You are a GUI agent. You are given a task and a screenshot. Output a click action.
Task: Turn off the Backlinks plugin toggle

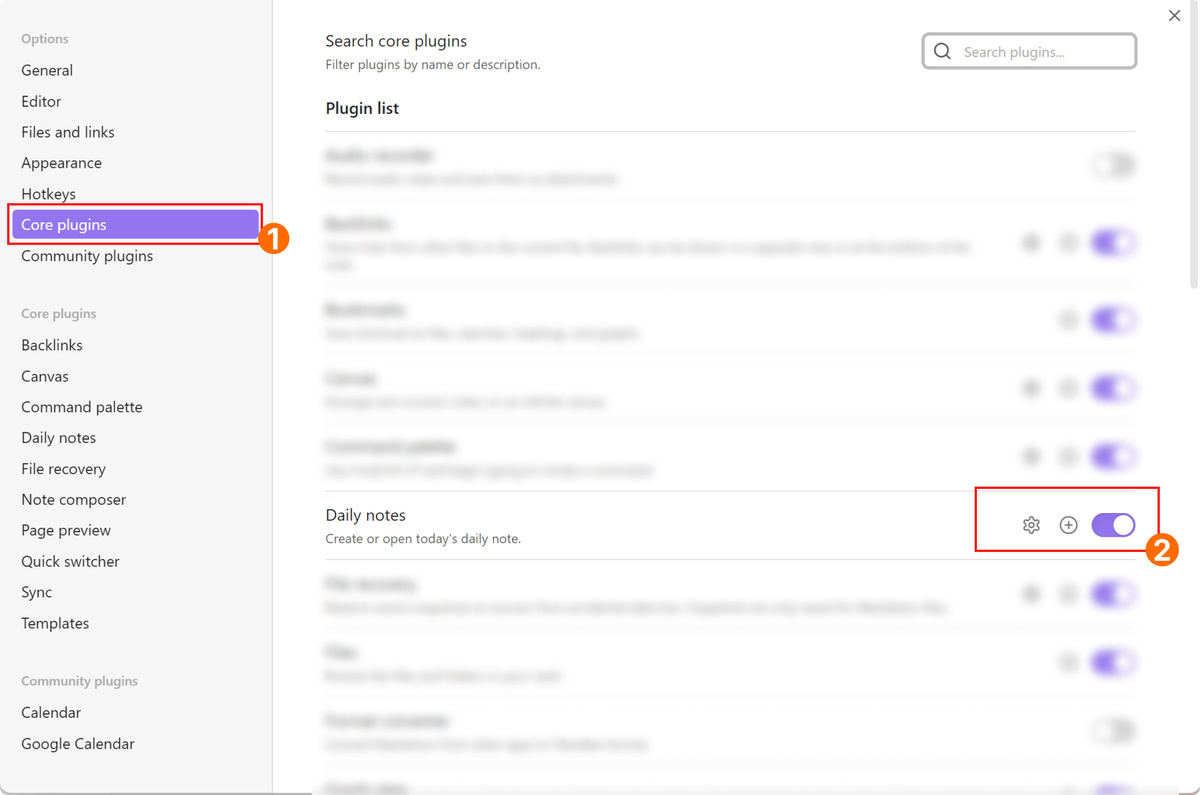(1113, 242)
